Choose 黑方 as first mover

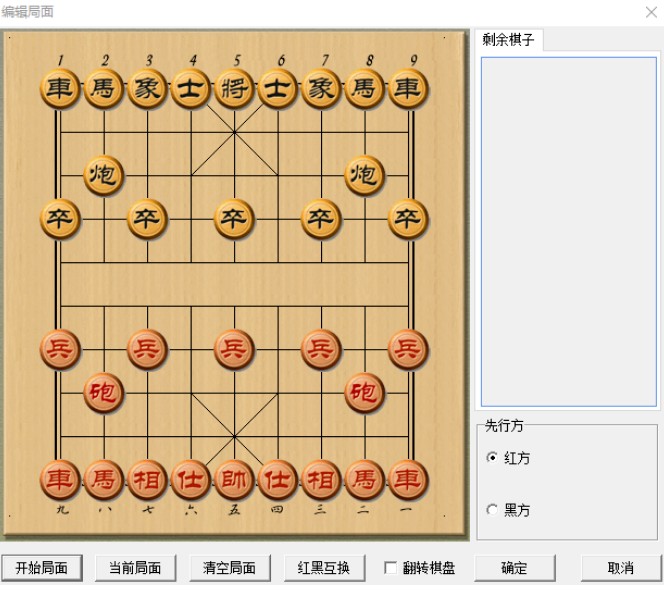491,510
